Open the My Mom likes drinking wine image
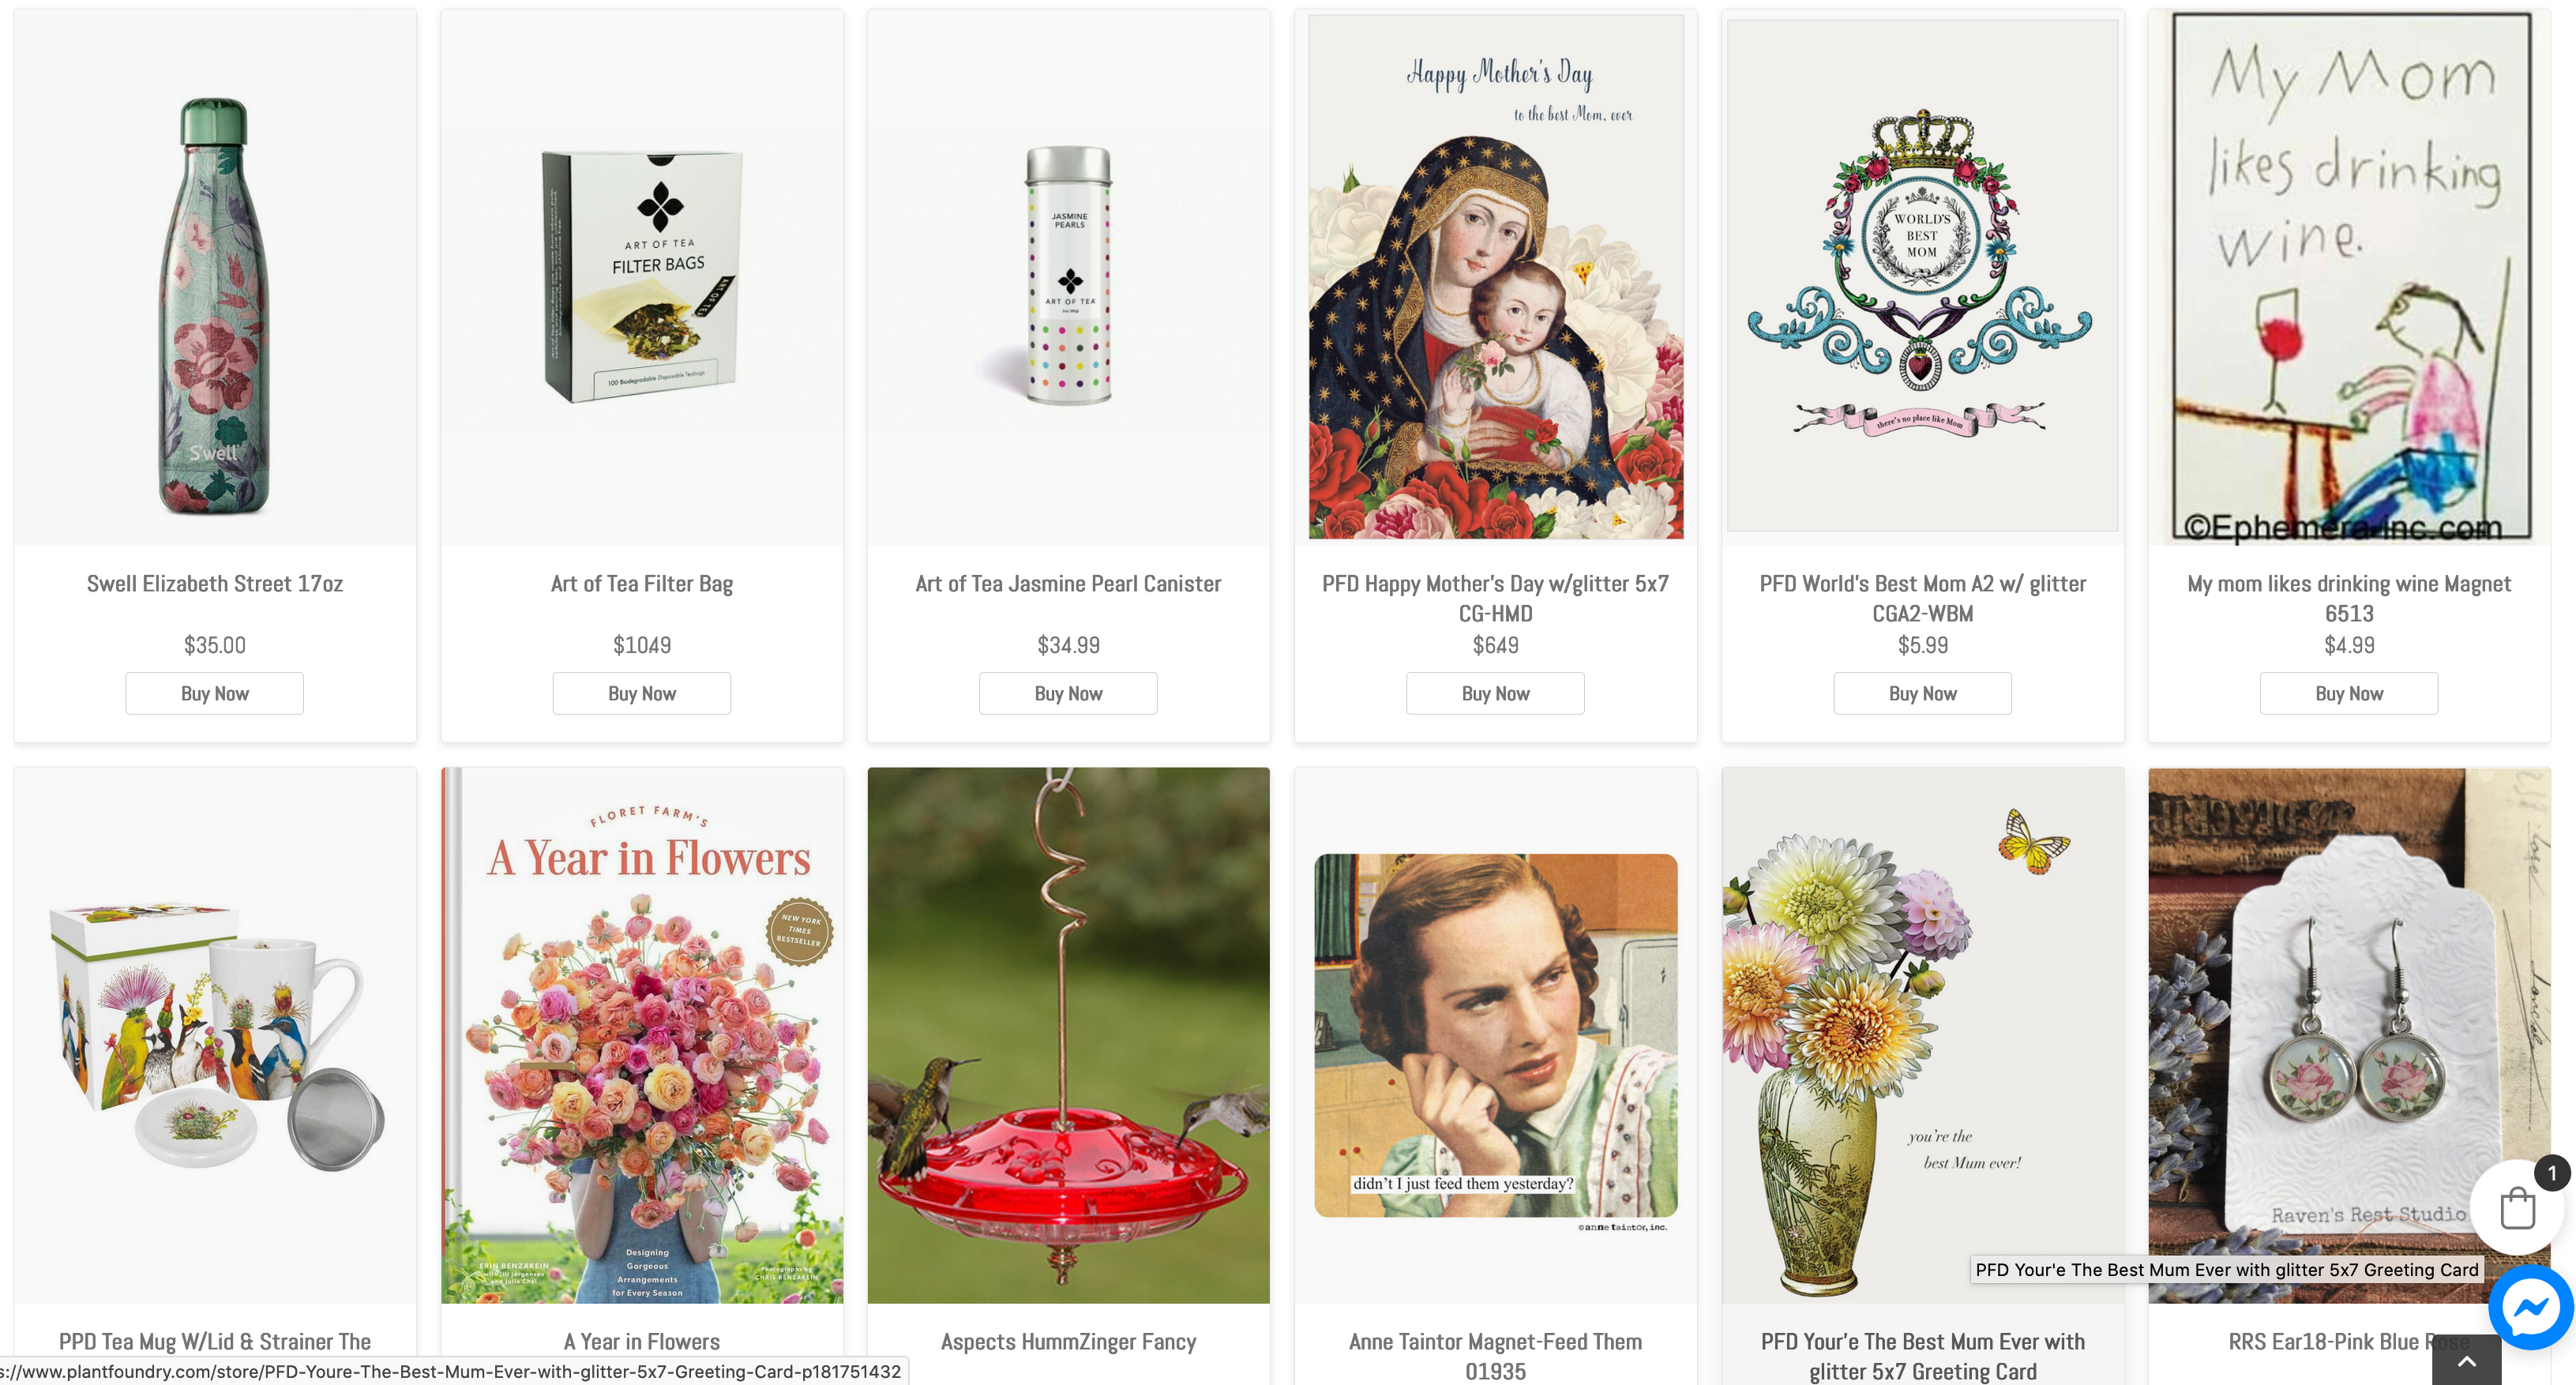Image resolution: width=2576 pixels, height=1385 pixels. (2349, 277)
